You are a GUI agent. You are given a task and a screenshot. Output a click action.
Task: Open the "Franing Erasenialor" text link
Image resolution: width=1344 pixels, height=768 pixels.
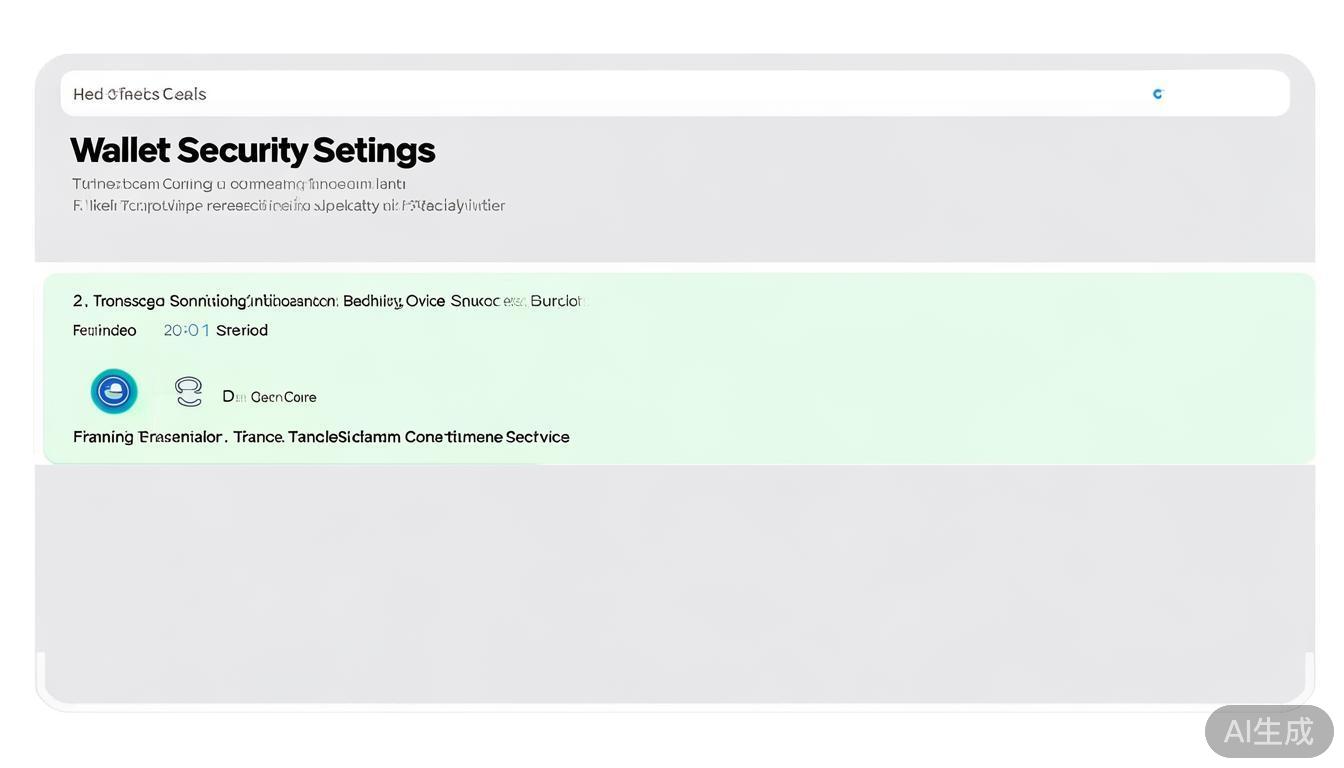point(149,437)
